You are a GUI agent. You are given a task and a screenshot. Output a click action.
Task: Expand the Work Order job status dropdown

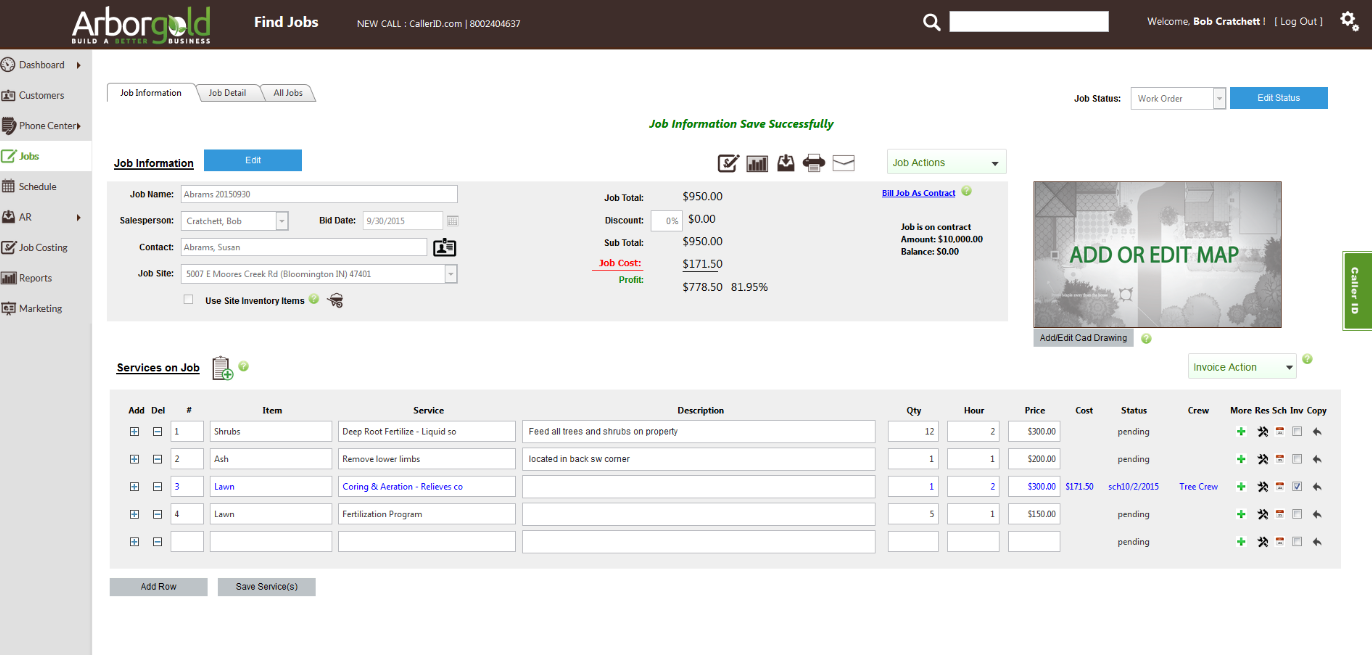click(1219, 98)
